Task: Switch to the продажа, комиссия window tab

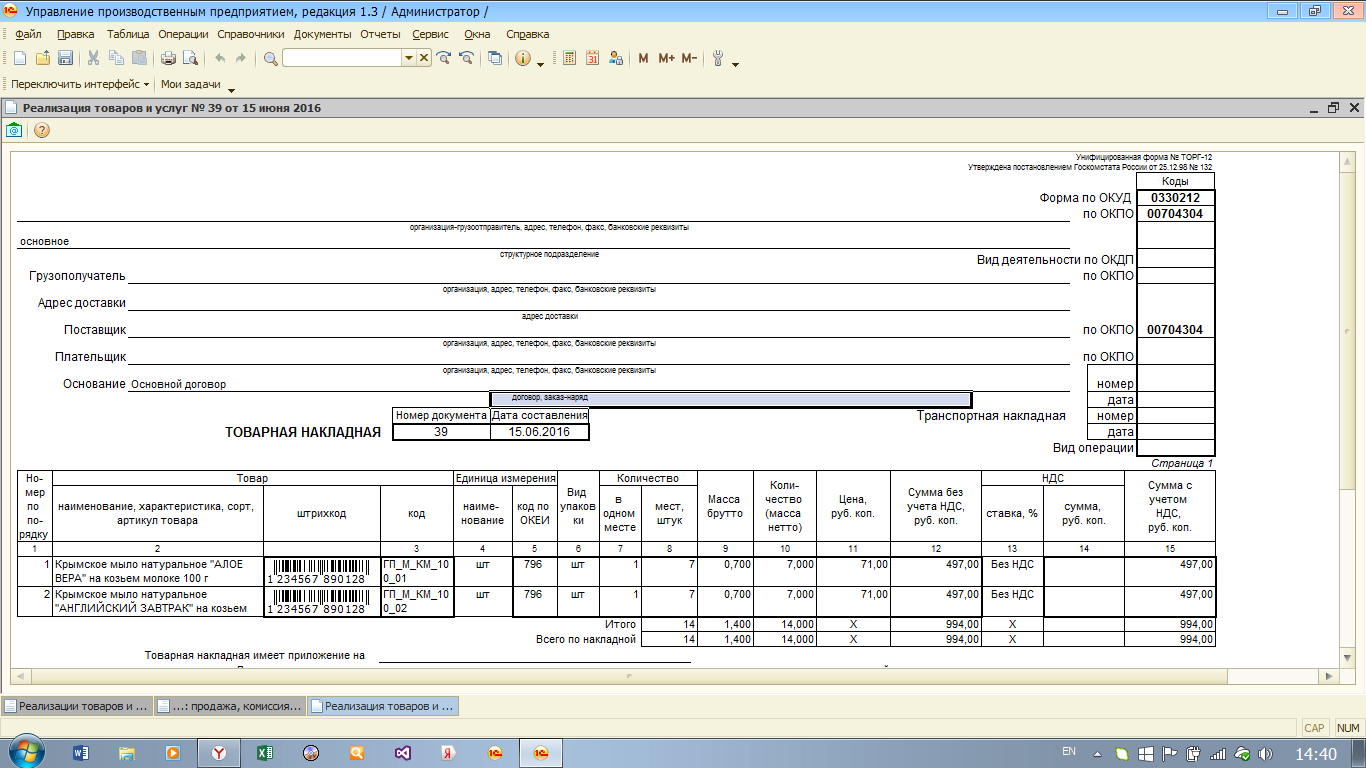Action: click(229, 706)
